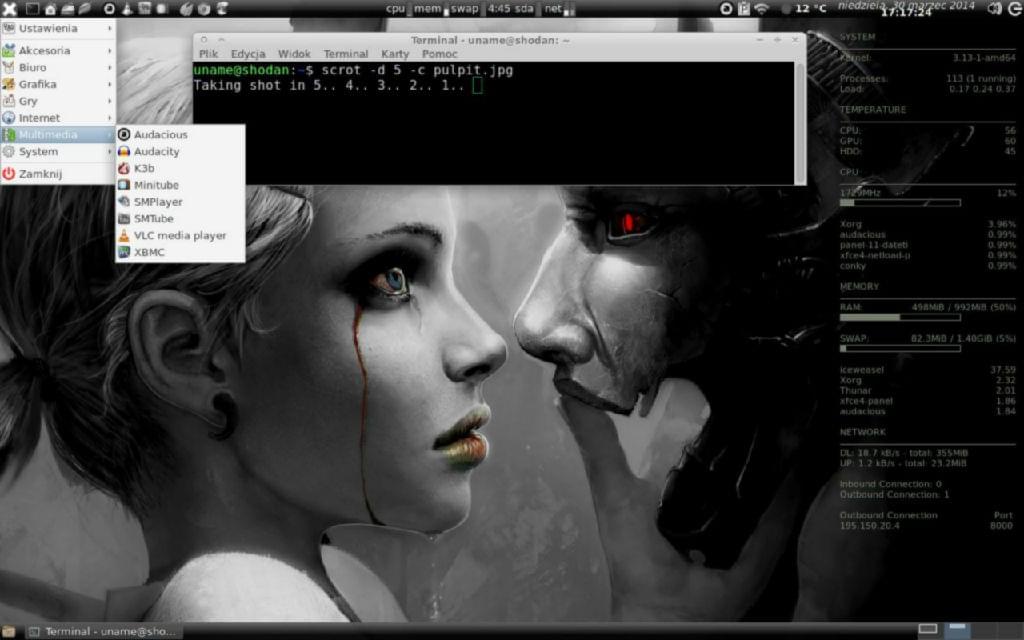Click the 17:17:24 clock in the panel
1024x640 pixels.
[x=906, y=12]
